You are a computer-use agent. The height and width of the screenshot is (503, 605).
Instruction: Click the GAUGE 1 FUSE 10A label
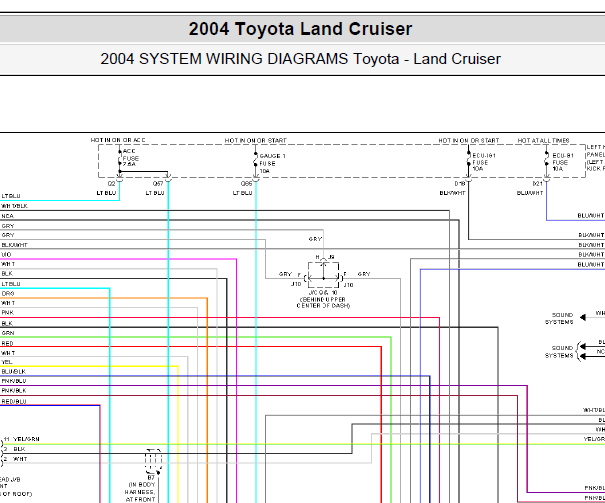coord(272,164)
